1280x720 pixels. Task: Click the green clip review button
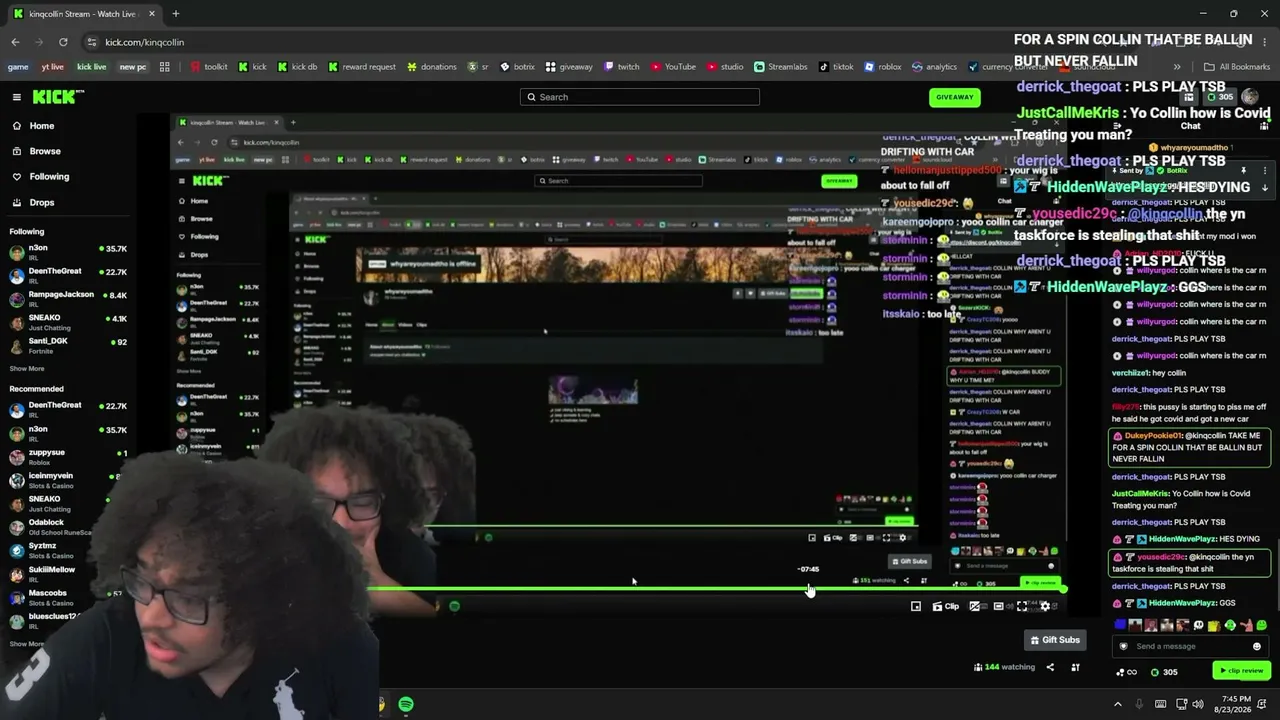pyautogui.click(x=1240, y=671)
